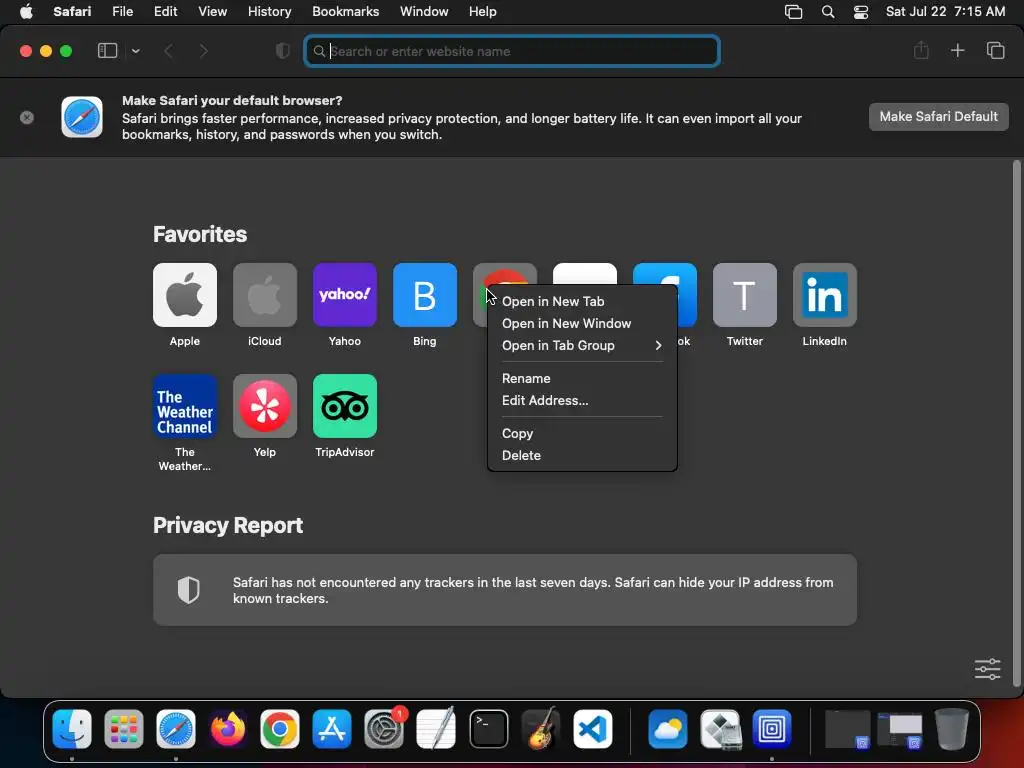Go forward to the next page

[203, 51]
